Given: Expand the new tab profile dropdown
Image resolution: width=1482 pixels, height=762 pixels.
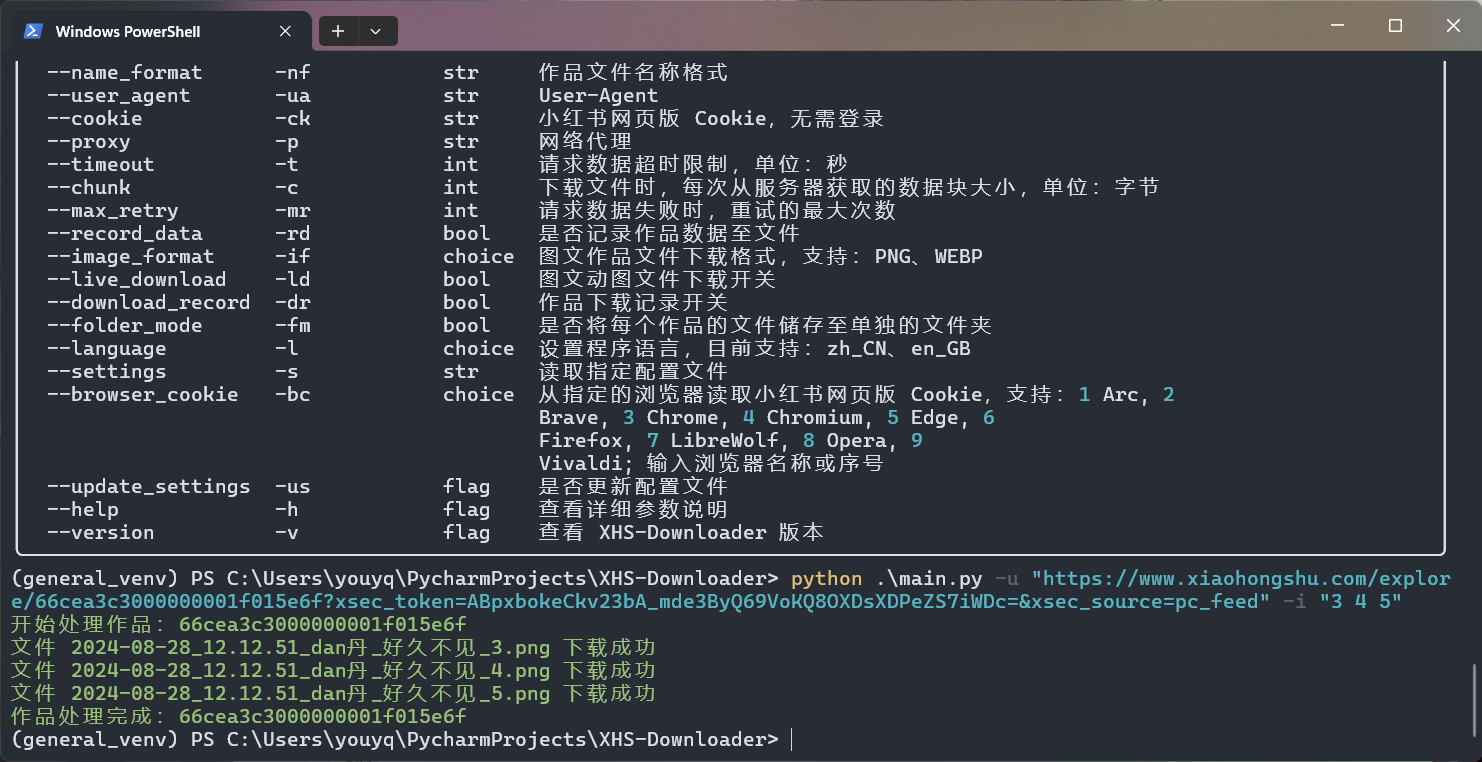Looking at the screenshot, I should [376, 31].
